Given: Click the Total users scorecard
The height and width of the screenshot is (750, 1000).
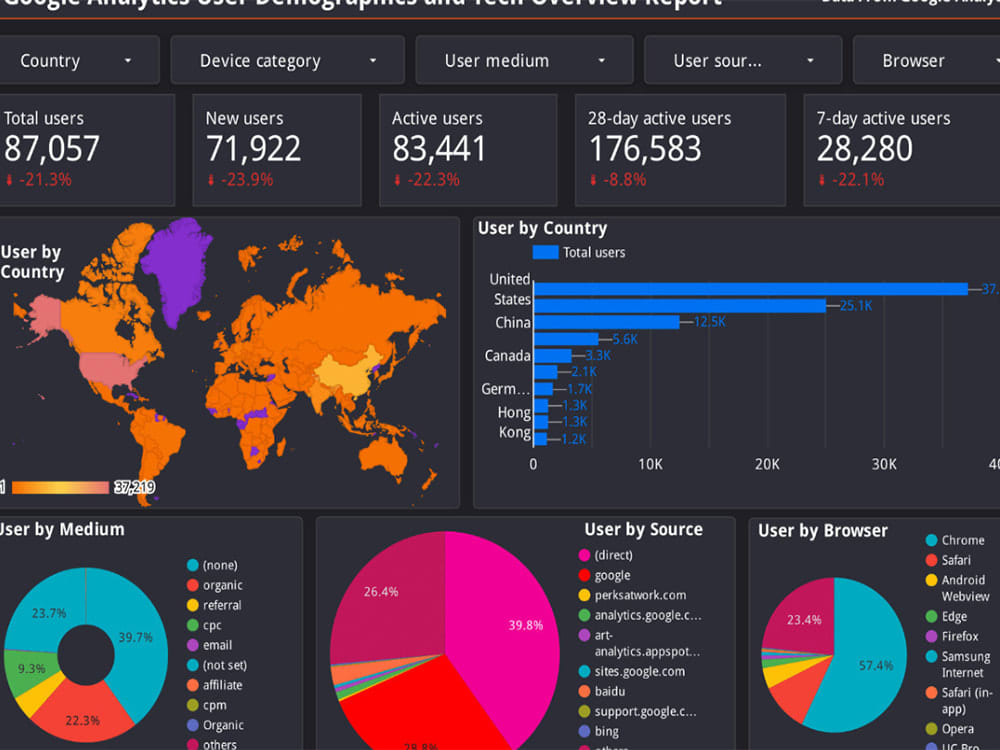Looking at the screenshot, I should click(88, 148).
